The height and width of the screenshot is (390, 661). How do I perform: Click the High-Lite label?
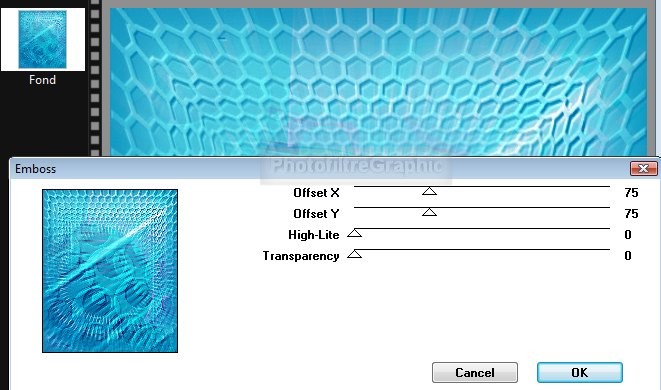coord(314,235)
